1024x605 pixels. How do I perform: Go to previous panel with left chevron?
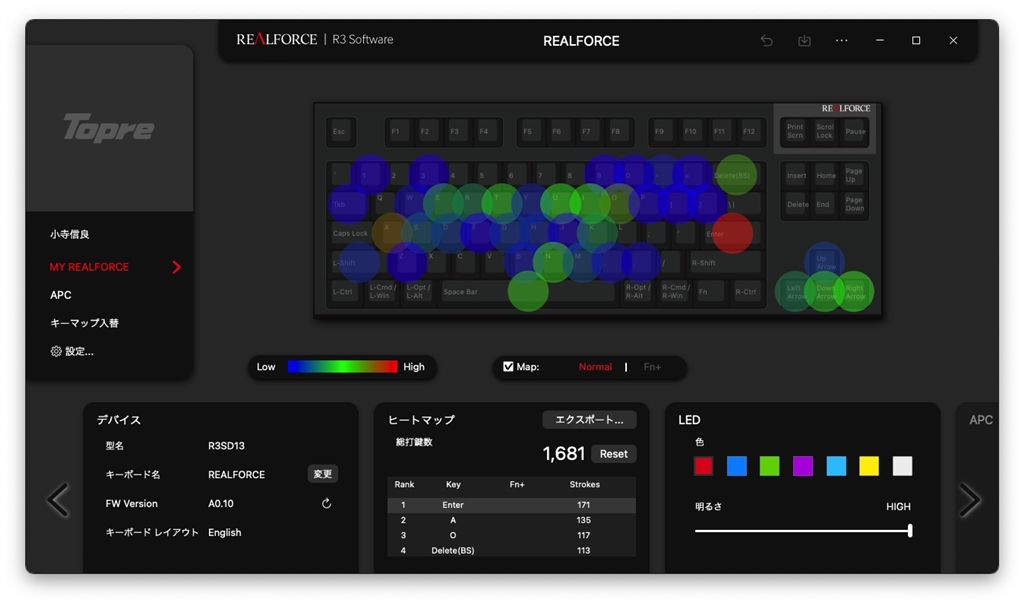(x=58, y=500)
